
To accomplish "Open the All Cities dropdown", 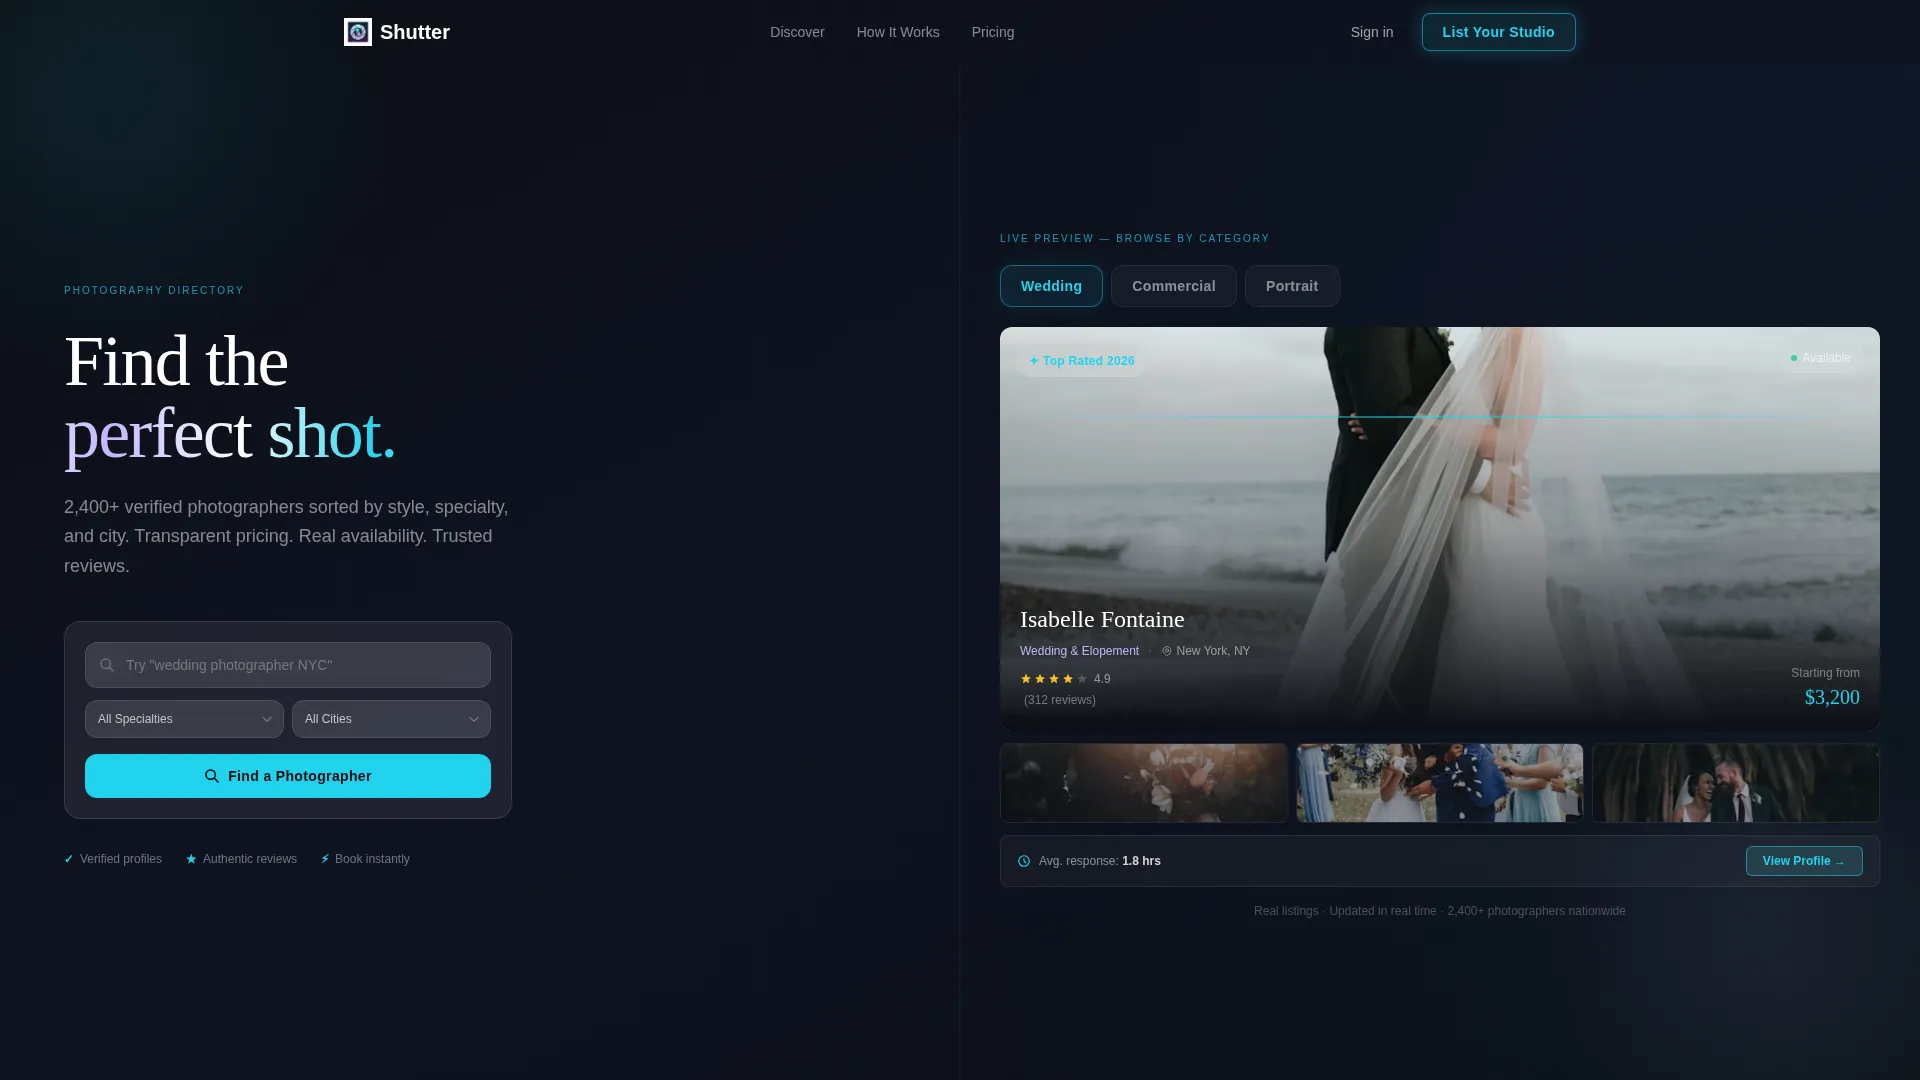I will tap(391, 719).
